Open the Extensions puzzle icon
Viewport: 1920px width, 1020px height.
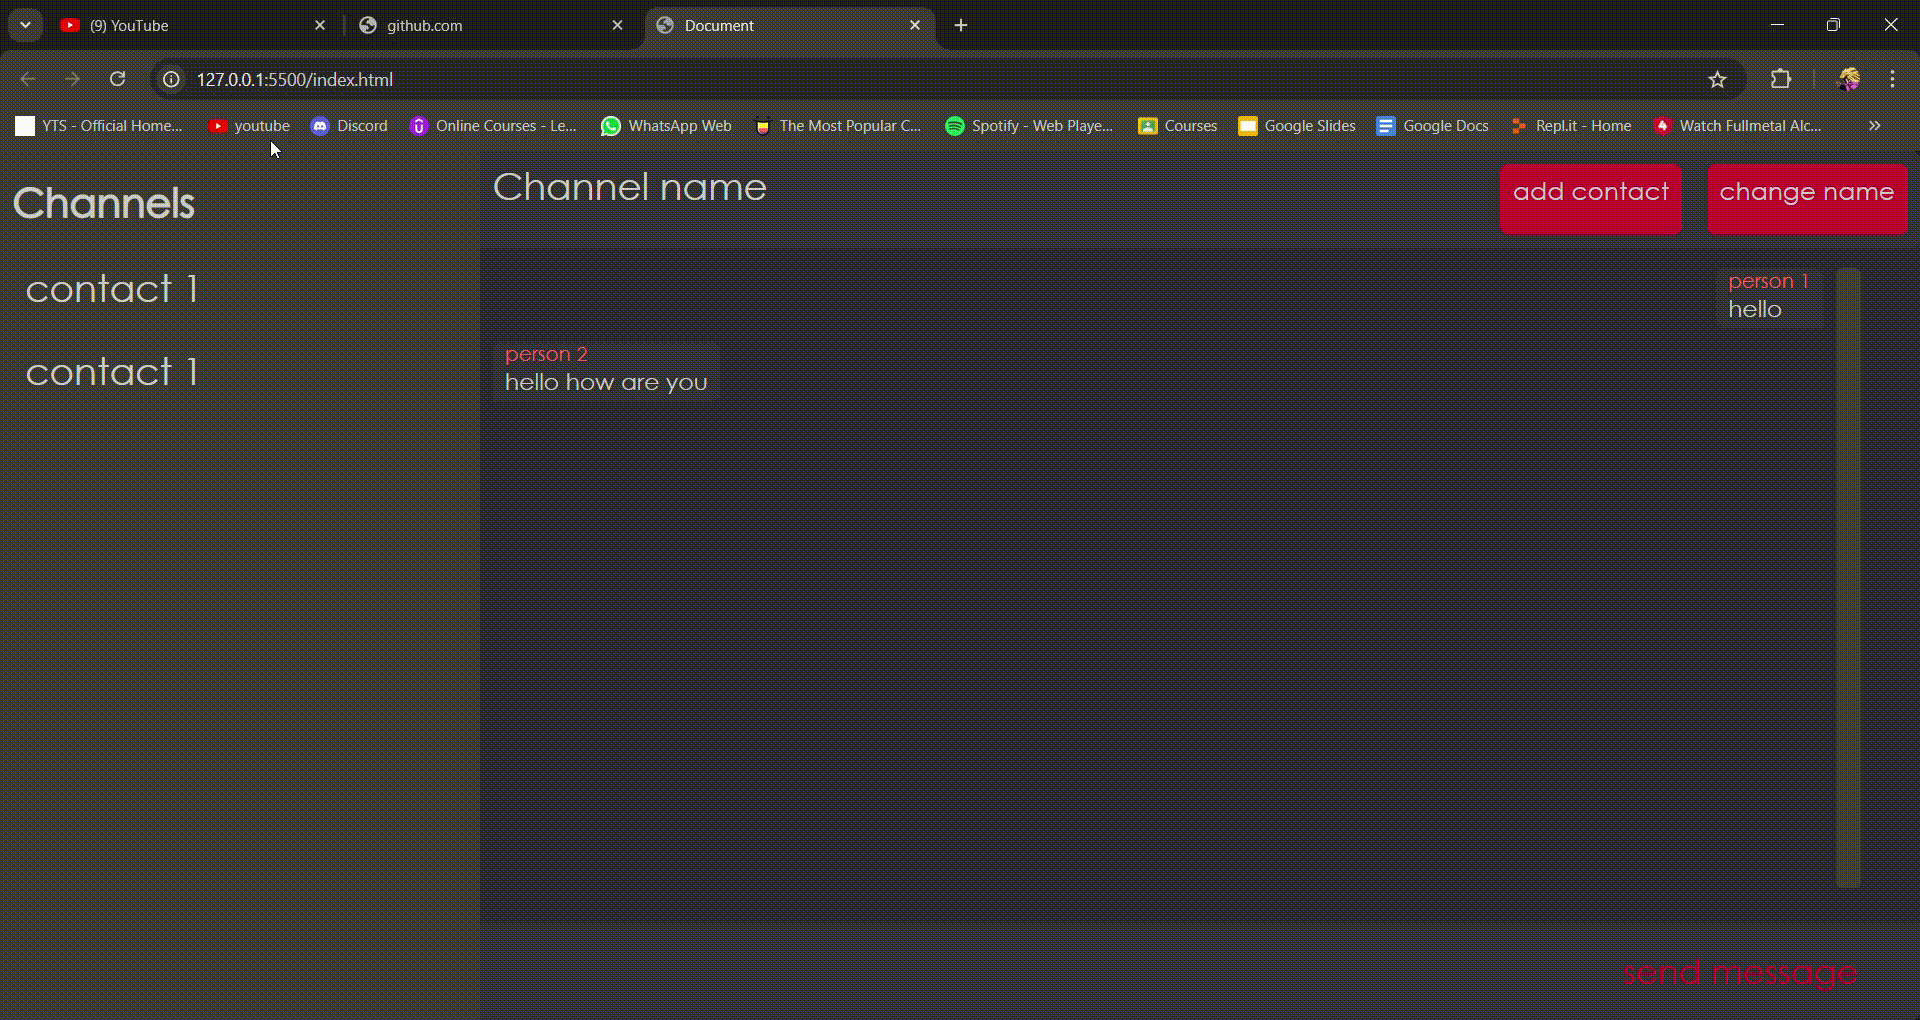(1781, 79)
